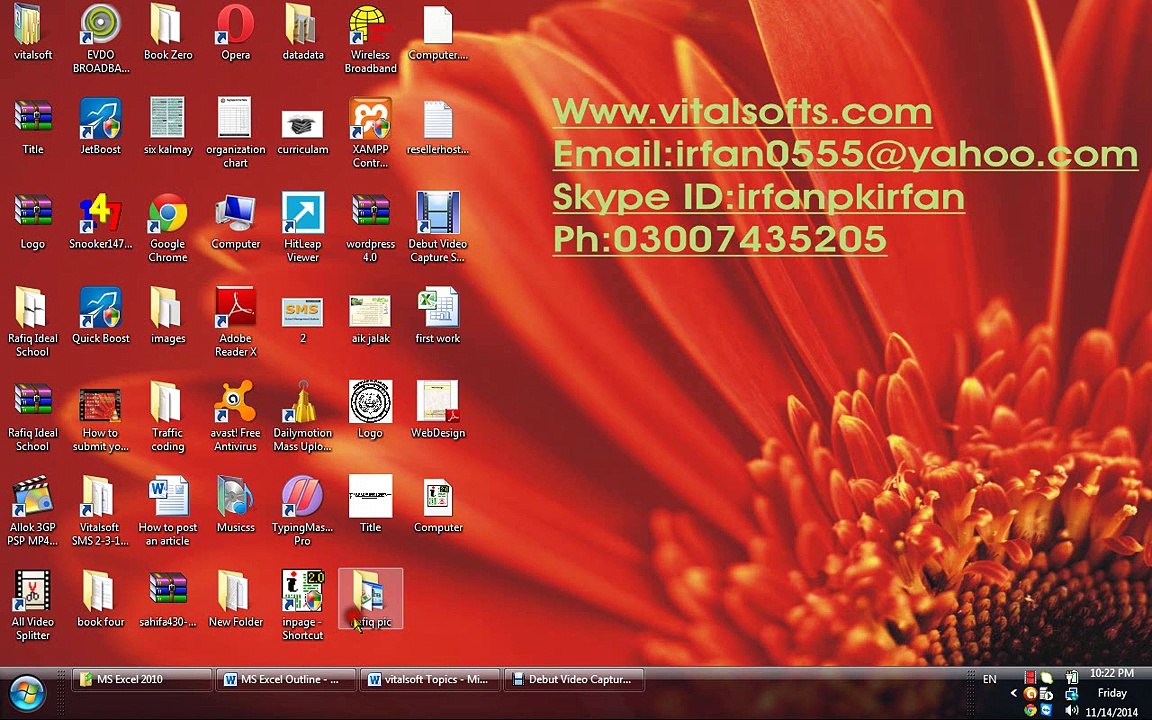Select the Quick Boost shortcut
Image resolution: width=1152 pixels, height=720 pixels.
click(x=101, y=316)
